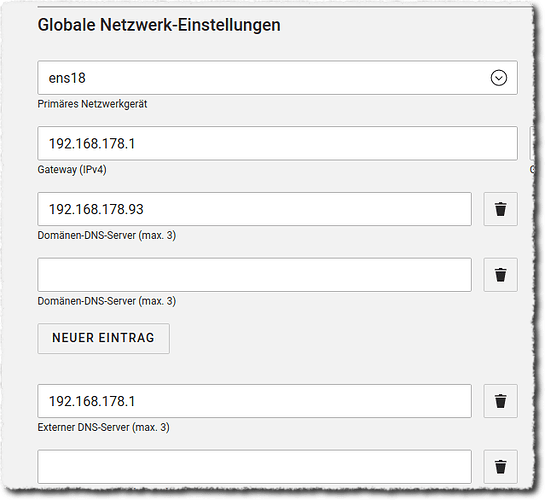Click the NEUER EINTRAG button

tap(104, 338)
